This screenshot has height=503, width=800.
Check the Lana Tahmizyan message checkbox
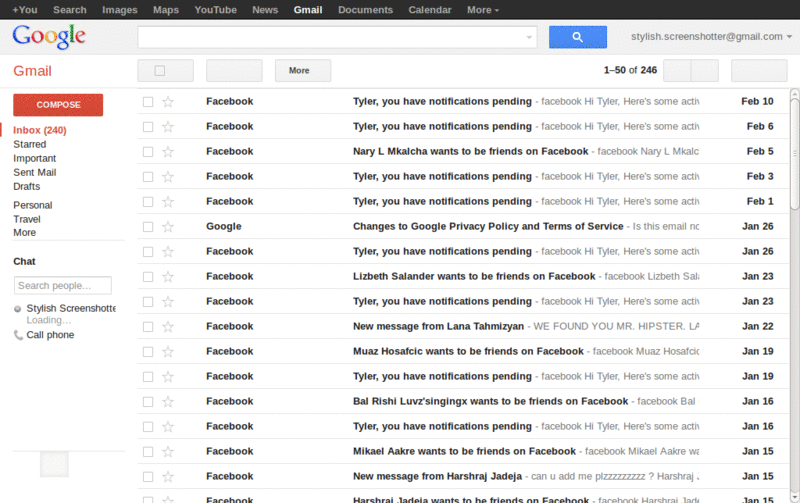point(148,326)
